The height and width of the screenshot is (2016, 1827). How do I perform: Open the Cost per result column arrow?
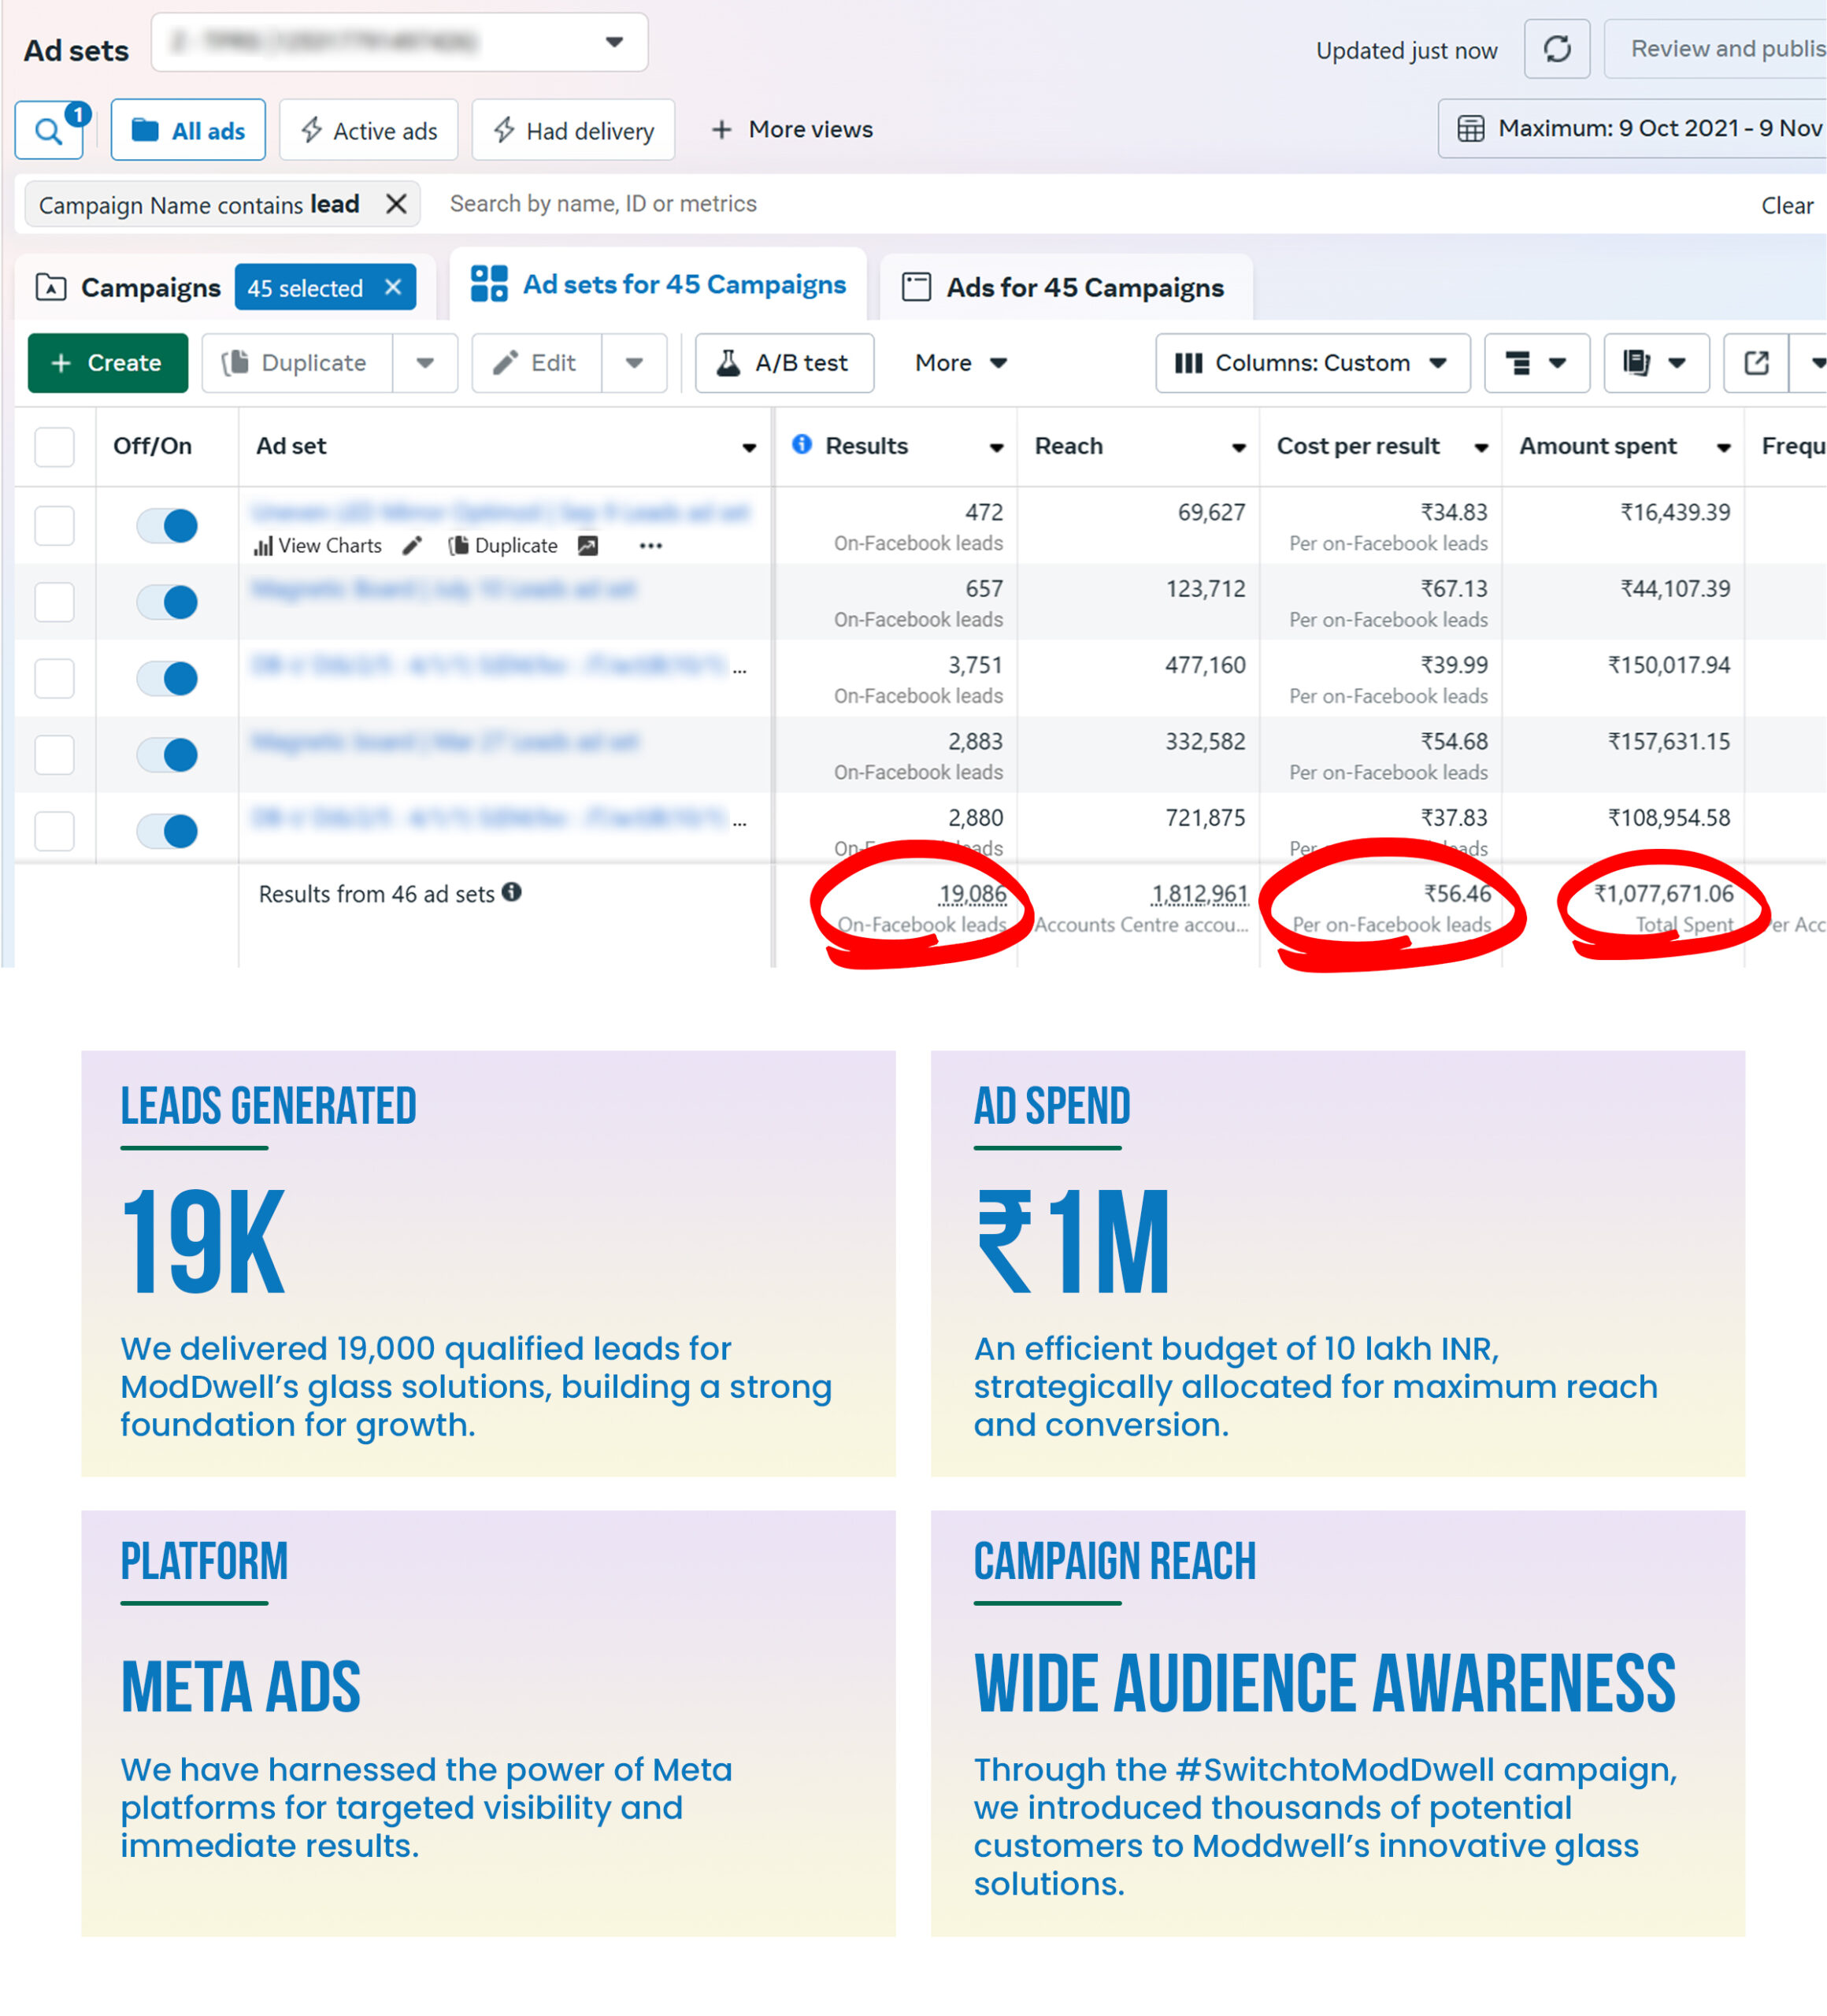pos(1481,448)
